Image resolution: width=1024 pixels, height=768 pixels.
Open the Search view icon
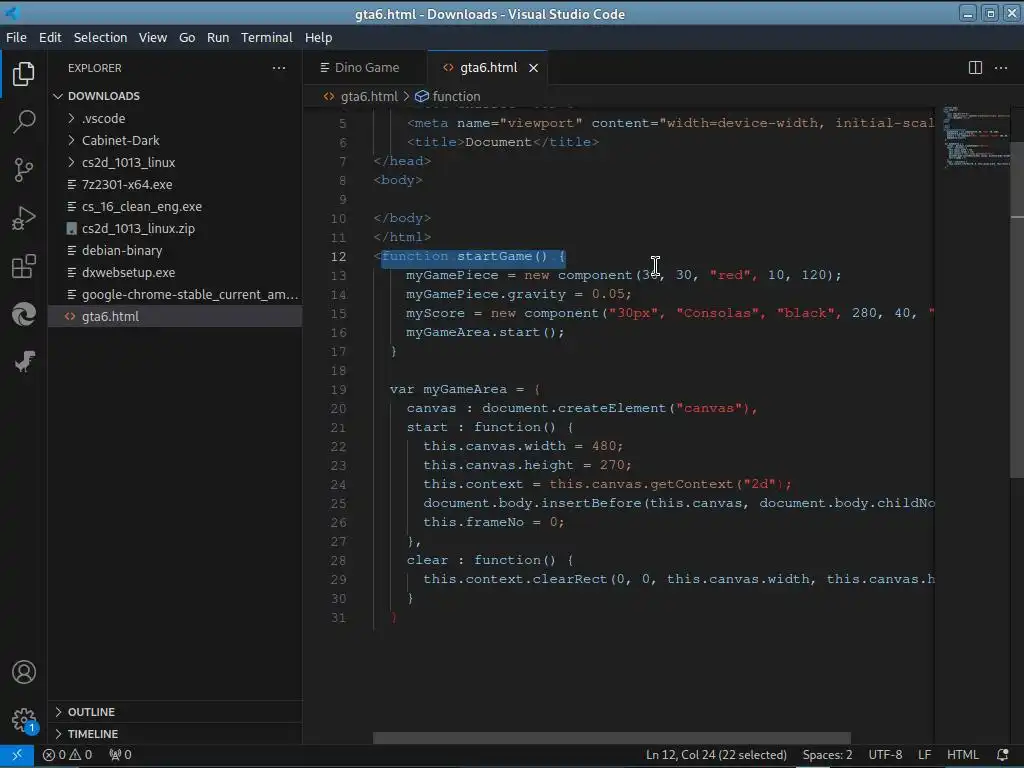click(24, 121)
